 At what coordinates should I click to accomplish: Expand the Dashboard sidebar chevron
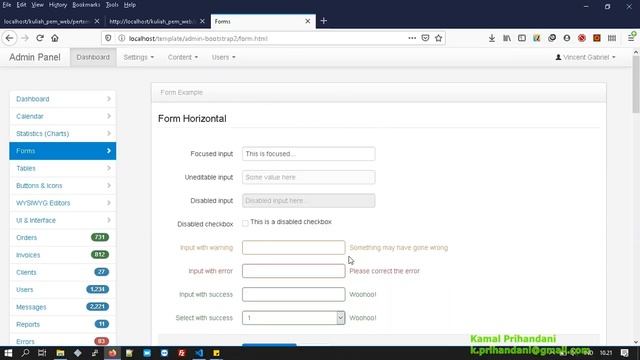point(109,99)
